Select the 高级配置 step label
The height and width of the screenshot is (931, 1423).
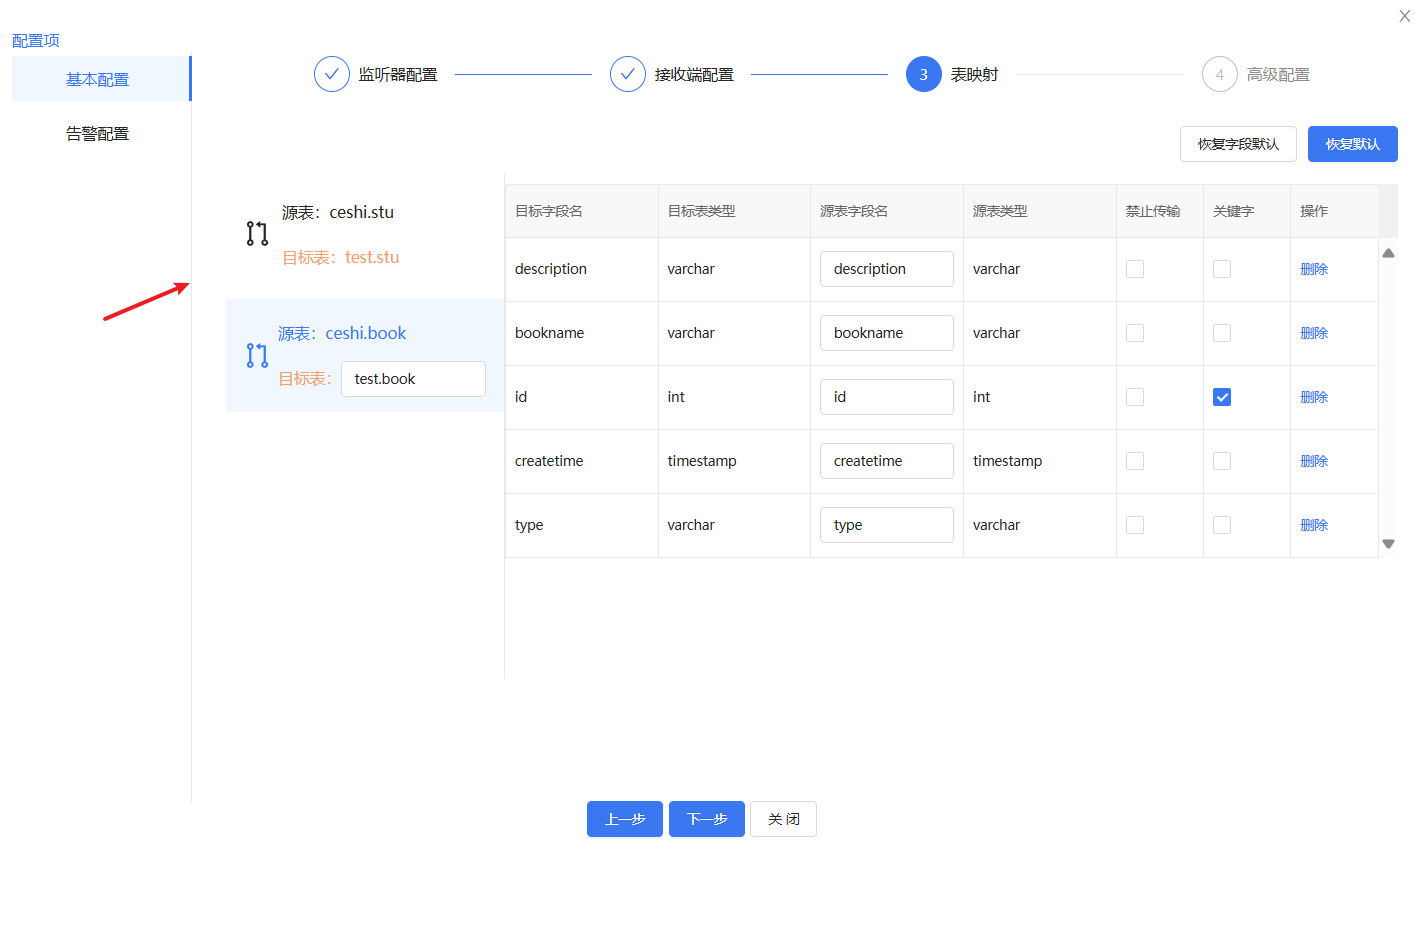coord(1278,75)
